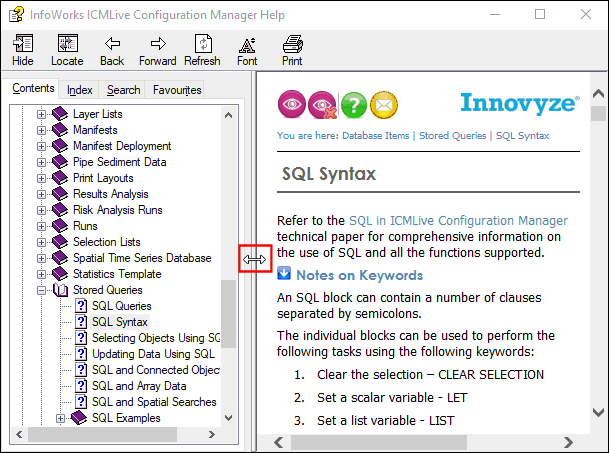The height and width of the screenshot is (453, 609).
Task: Expand the Layer Lists node
Action: (x=41, y=114)
